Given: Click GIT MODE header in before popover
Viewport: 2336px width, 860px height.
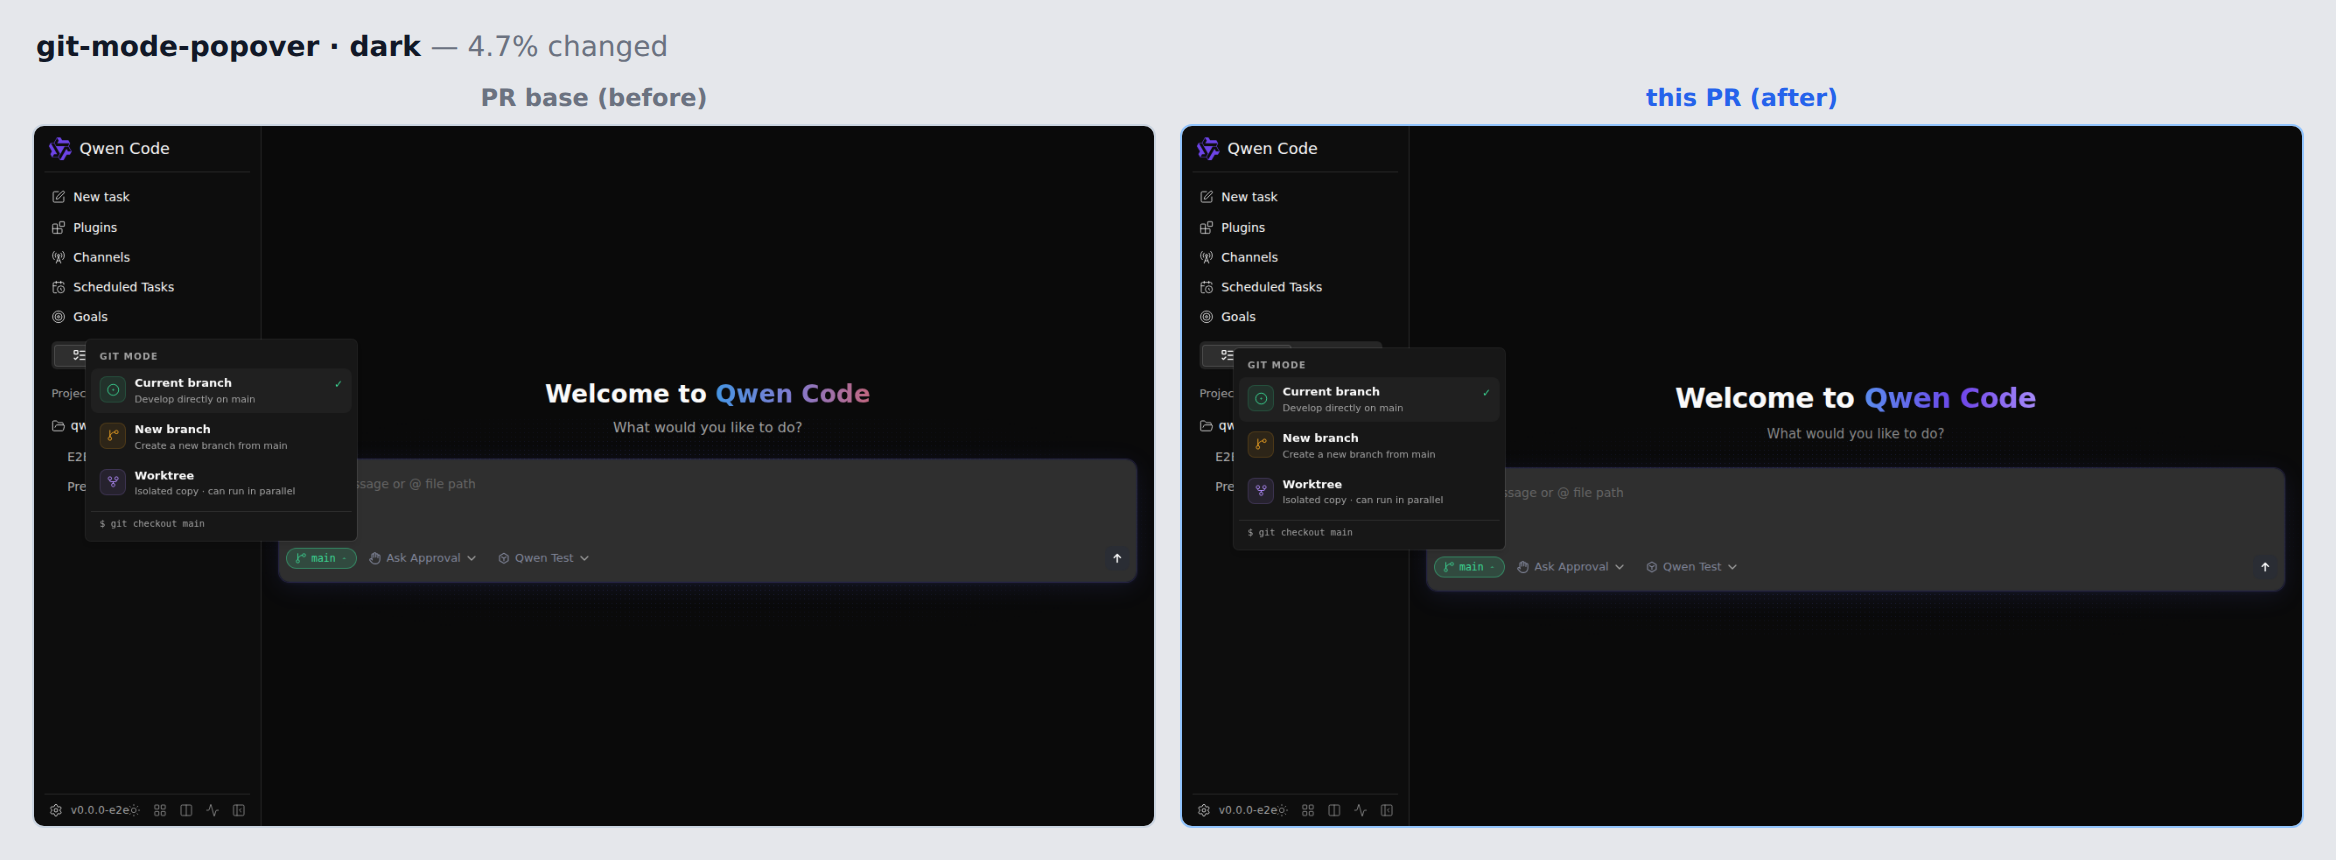Looking at the screenshot, I should coord(128,356).
